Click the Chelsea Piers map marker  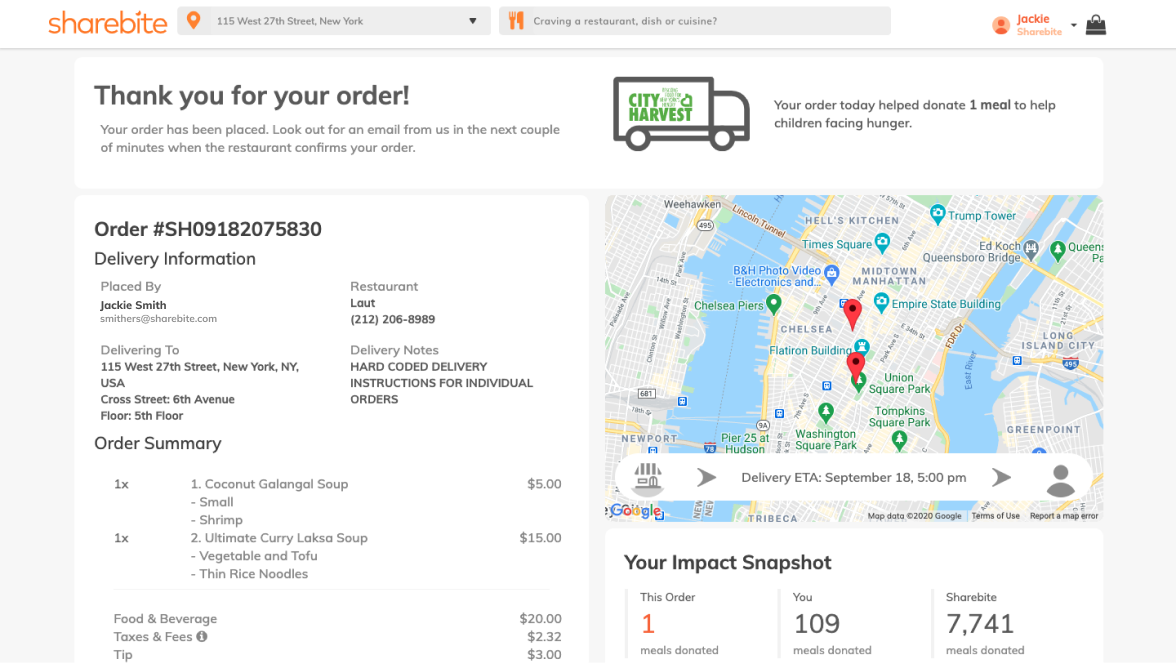[773, 305]
